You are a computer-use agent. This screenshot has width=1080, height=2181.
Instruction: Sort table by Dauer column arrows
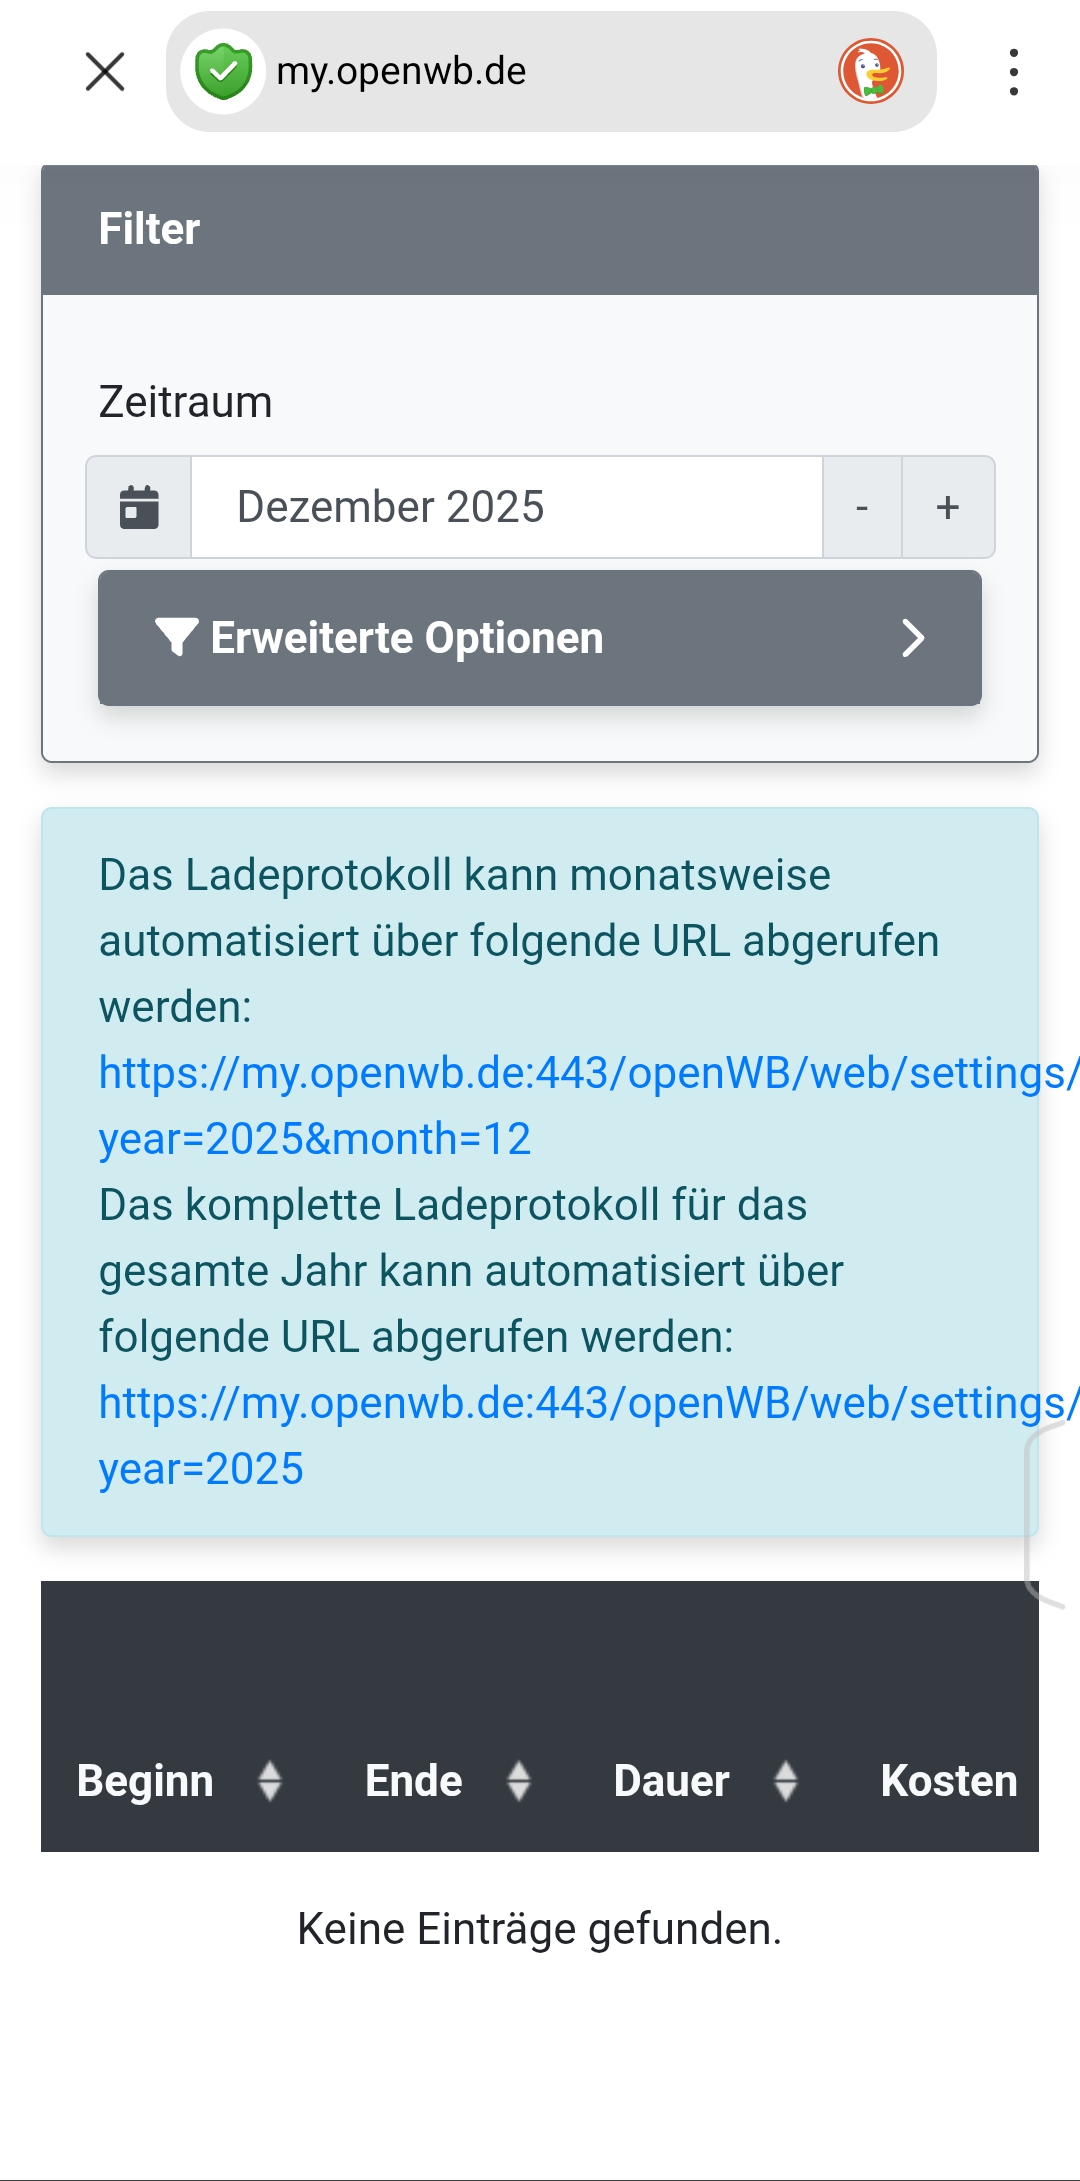786,1781
